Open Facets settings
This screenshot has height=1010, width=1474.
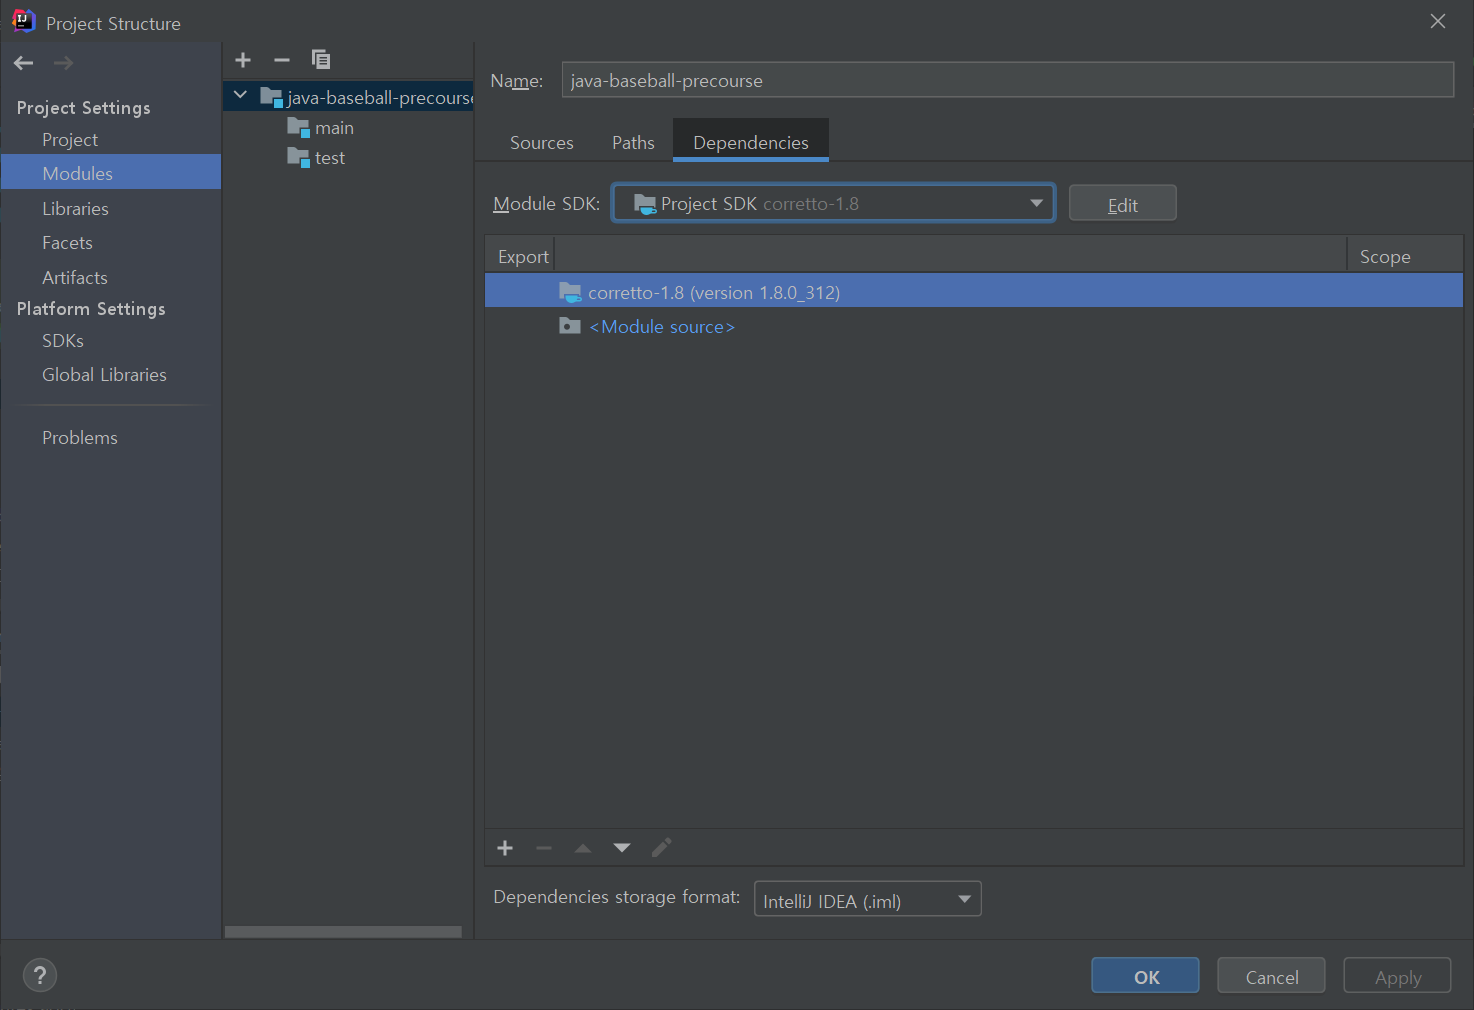(67, 243)
